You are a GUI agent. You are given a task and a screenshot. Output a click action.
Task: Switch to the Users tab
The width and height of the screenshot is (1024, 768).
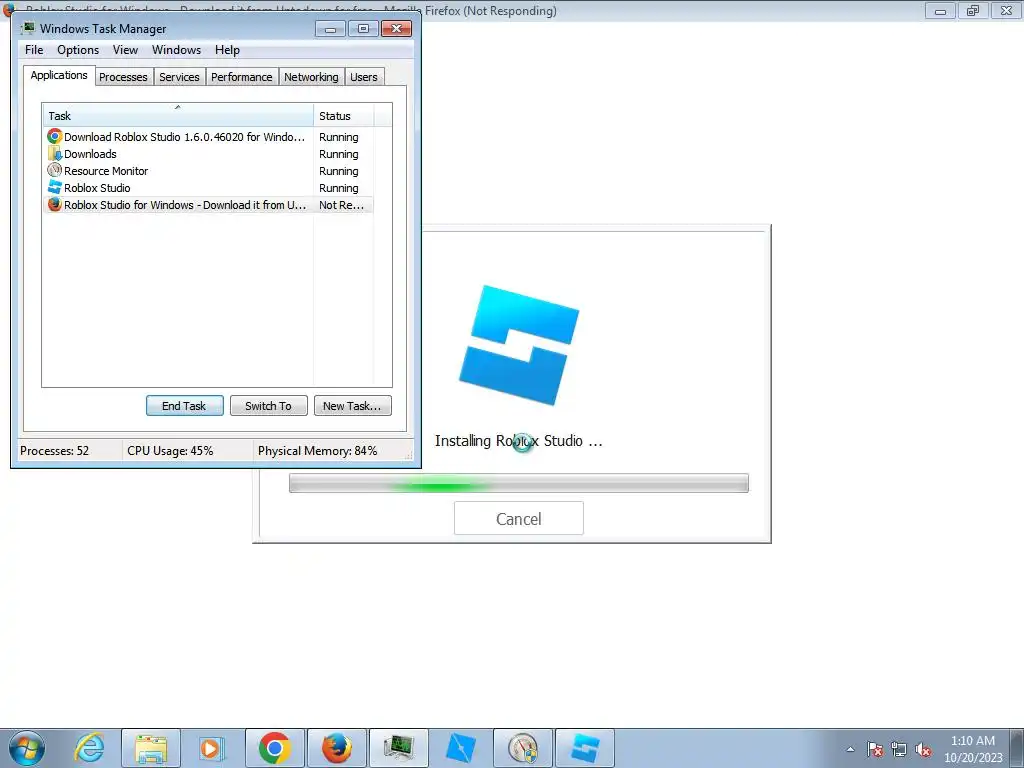364,77
